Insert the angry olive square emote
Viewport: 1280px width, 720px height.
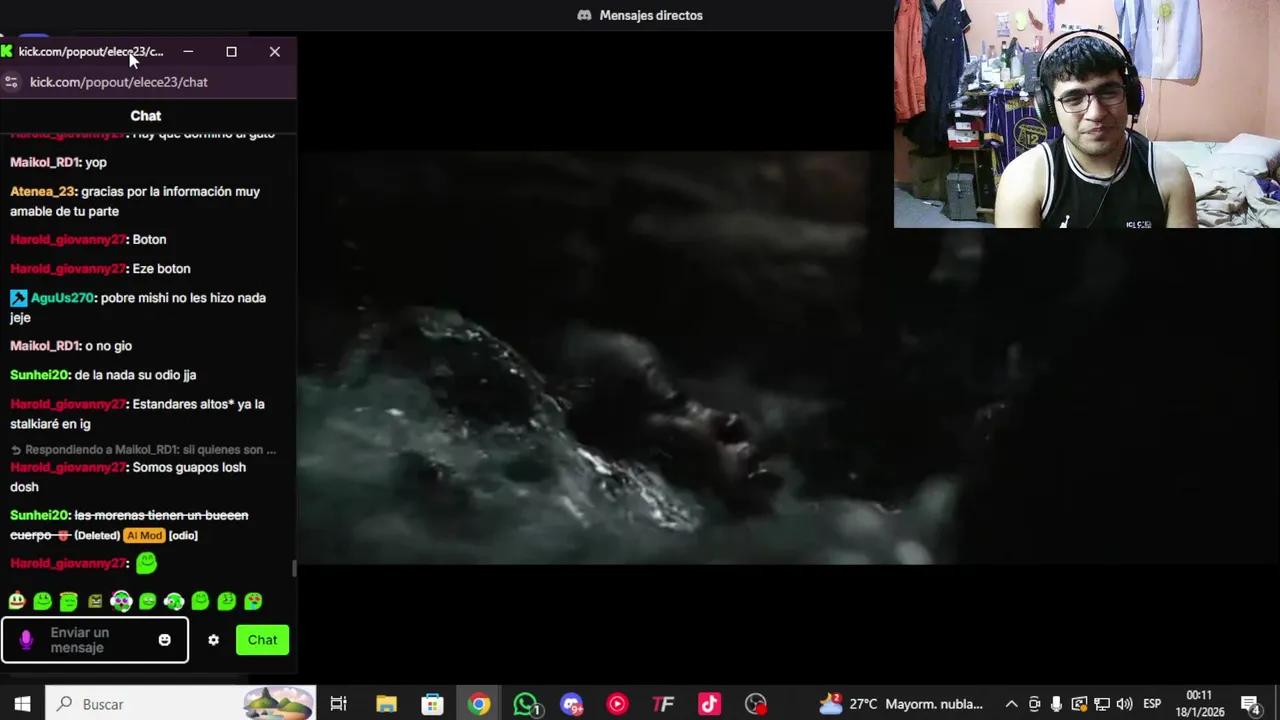[x=95, y=601]
